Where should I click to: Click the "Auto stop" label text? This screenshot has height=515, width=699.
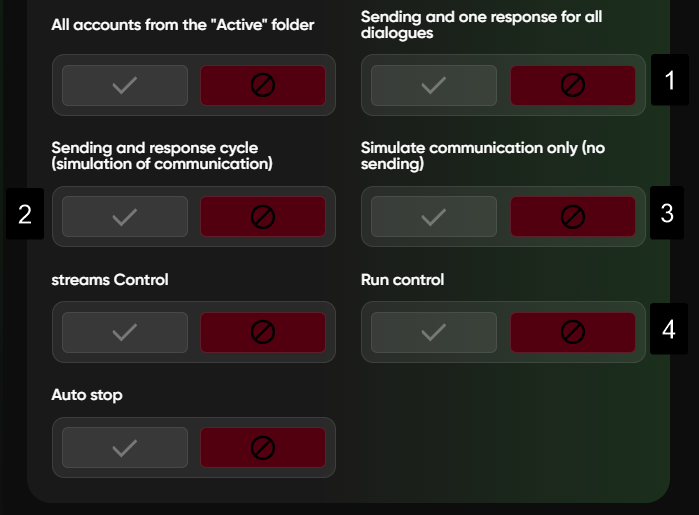(x=87, y=396)
